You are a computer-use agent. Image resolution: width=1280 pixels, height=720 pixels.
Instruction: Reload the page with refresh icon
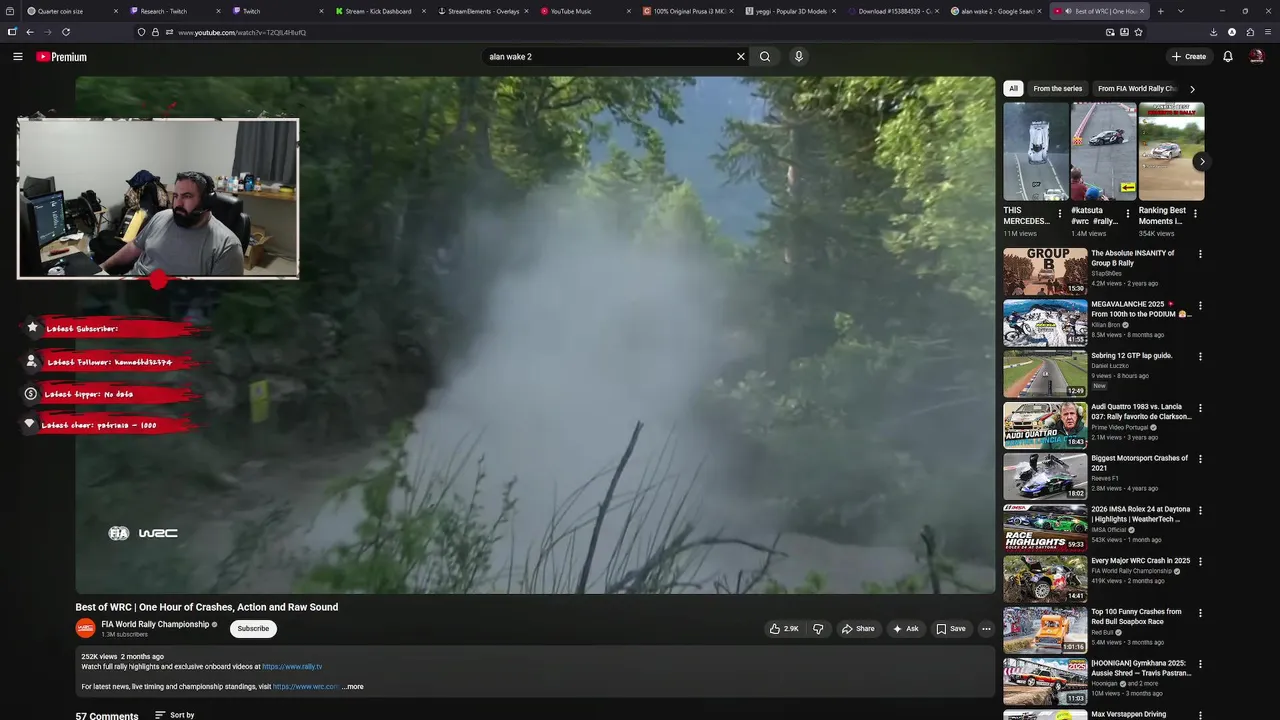[x=66, y=32]
